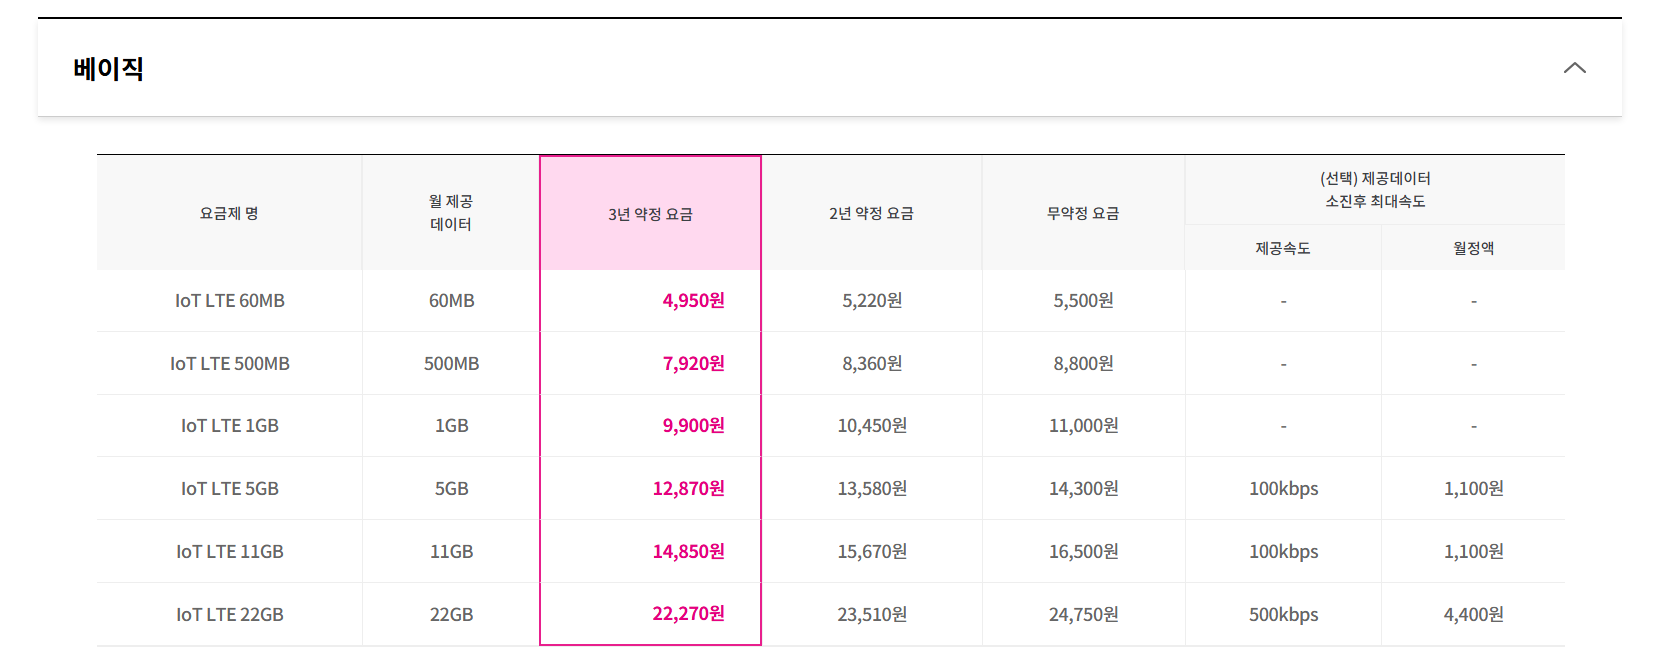Click the 월 제공 데이터 column header
1660x672 pixels.
pyautogui.click(x=451, y=213)
